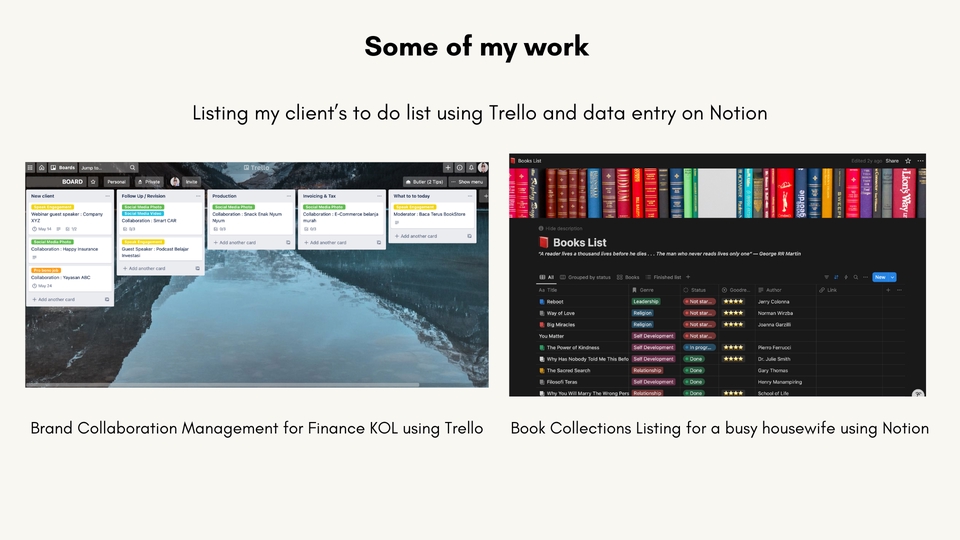960x540 pixels.
Task: Open New client list options menu
Action: pyautogui.click(x=108, y=196)
